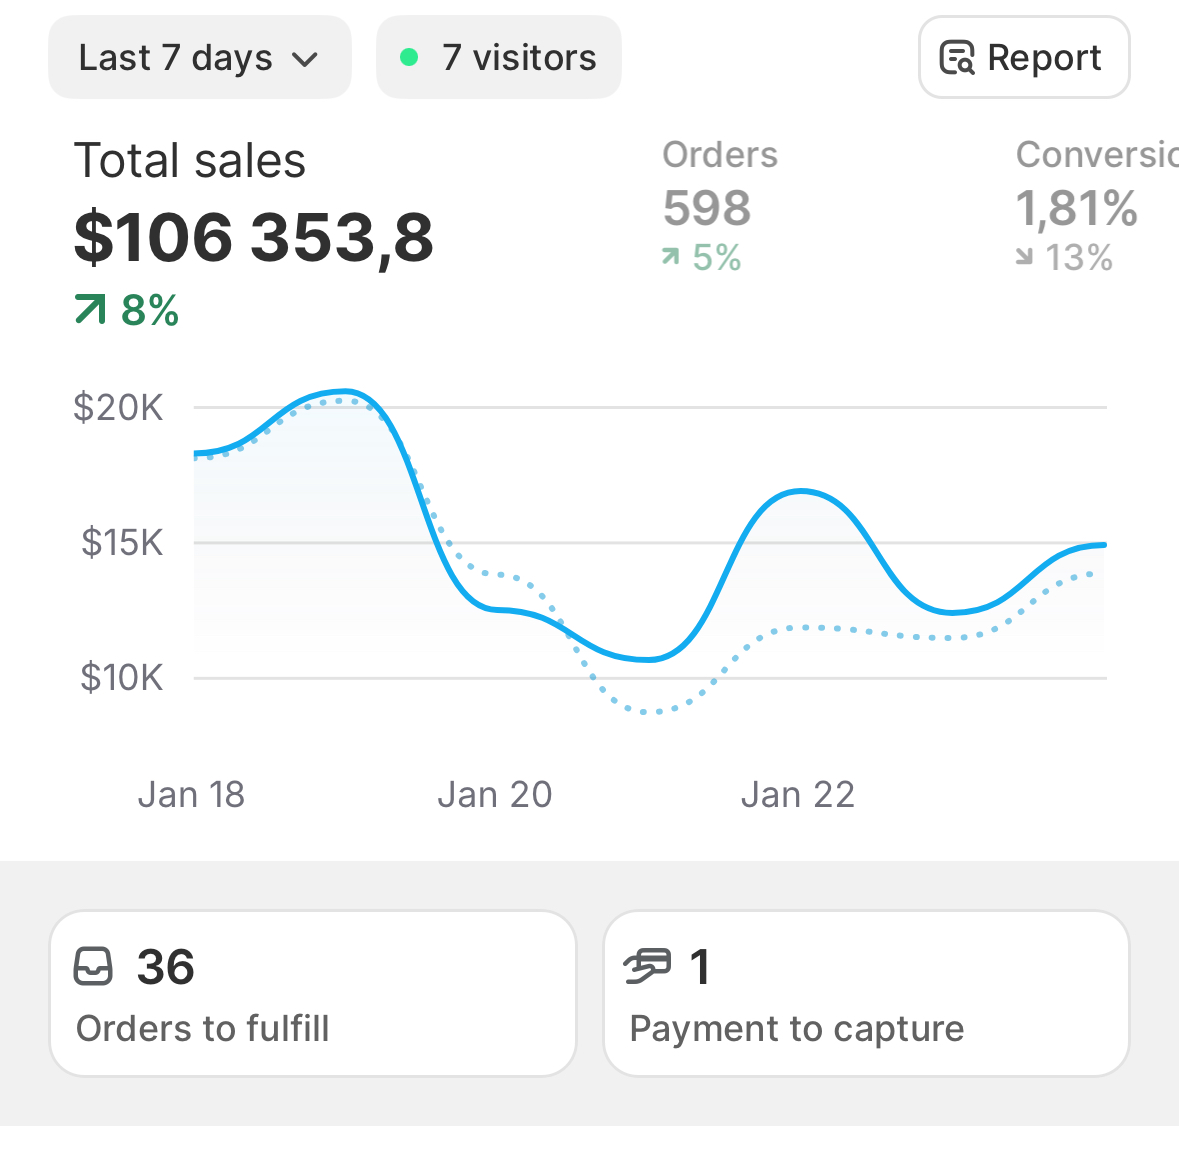Open the 1 Payment to capture card
The height and width of the screenshot is (1156, 1179).
click(866, 993)
